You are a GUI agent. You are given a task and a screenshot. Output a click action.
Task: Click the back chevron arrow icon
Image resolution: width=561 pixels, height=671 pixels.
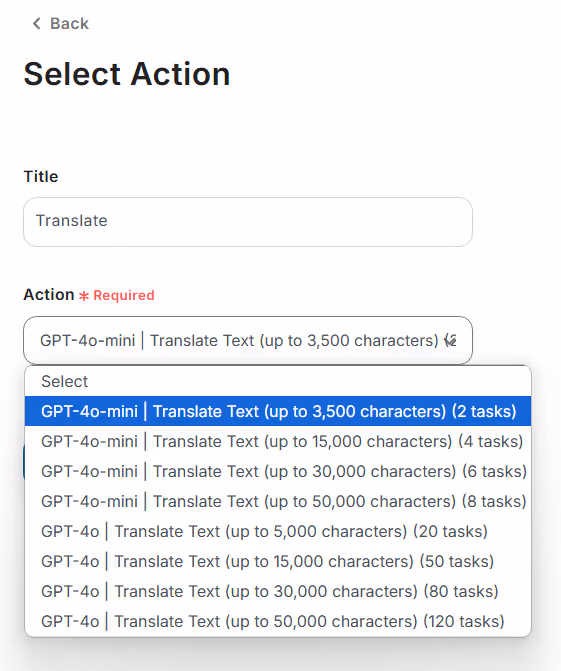click(x=37, y=24)
